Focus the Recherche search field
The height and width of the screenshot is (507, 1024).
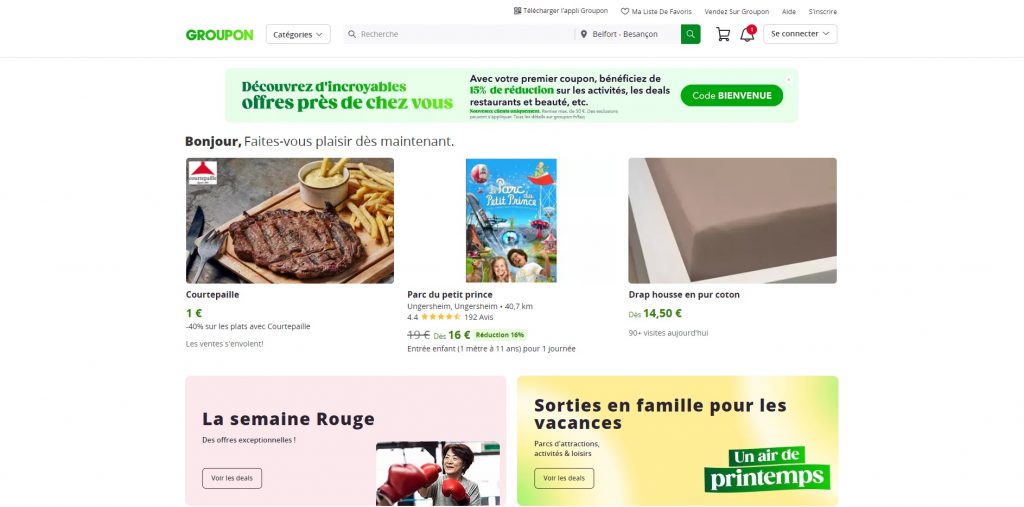(x=460, y=34)
